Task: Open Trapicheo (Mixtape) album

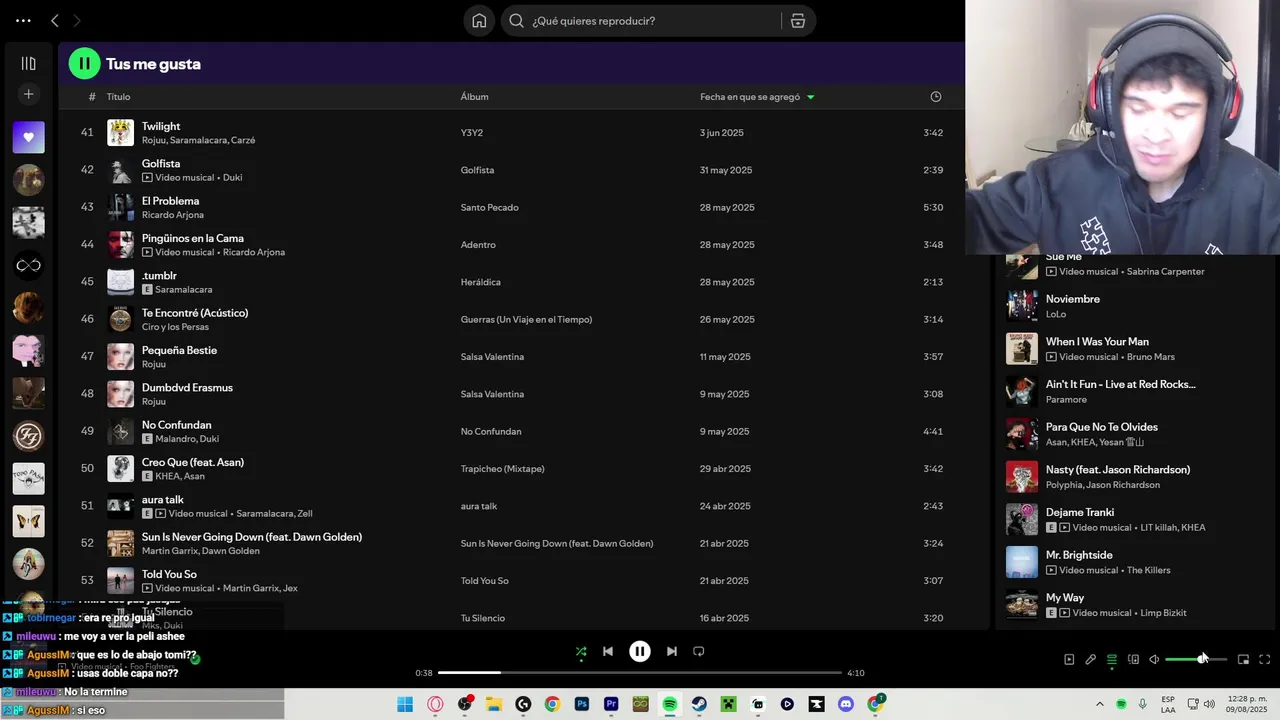Action: click(x=502, y=469)
